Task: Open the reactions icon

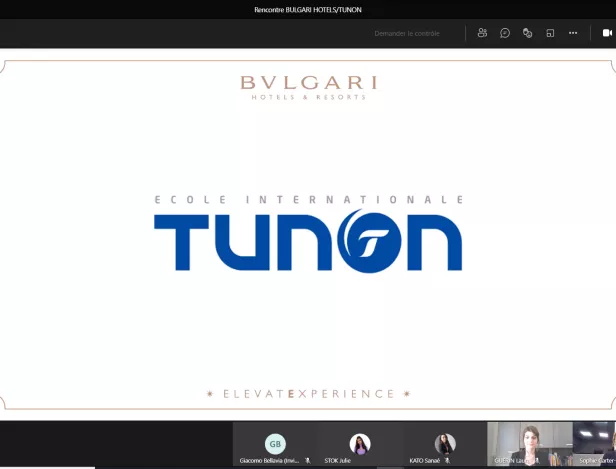Action: pyautogui.click(x=527, y=33)
